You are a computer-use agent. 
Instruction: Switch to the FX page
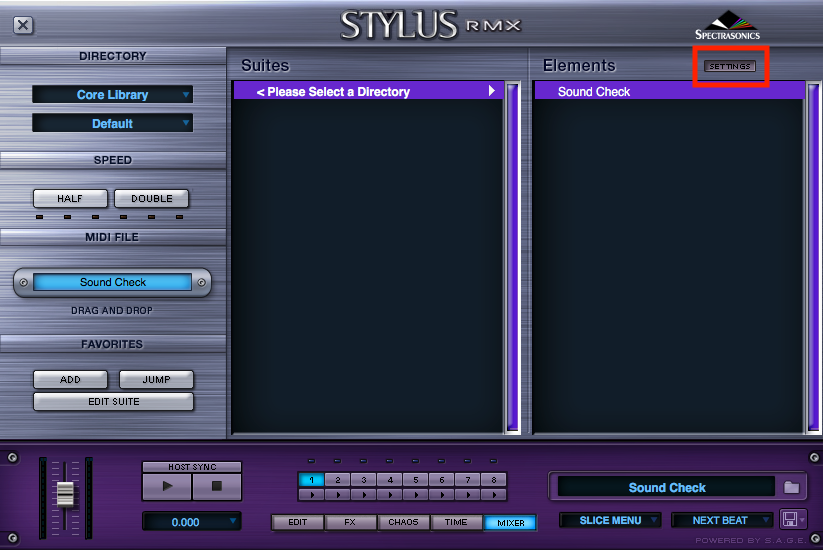(x=350, y=522)
